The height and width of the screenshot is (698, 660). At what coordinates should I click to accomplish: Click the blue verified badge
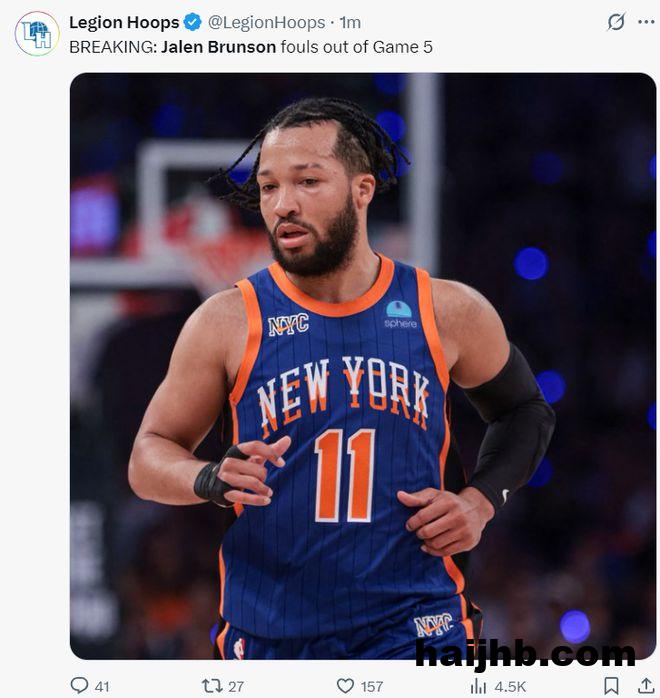pyautogui.click(x=193, y=22)
